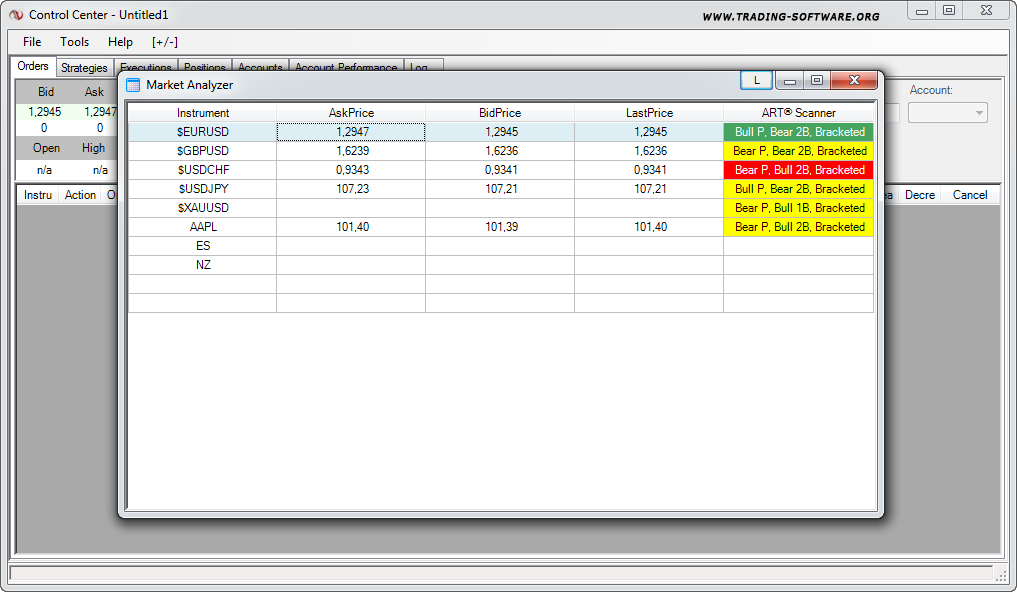Select the Orders tab
The image size is (1017, 592).
click(33, 66)
